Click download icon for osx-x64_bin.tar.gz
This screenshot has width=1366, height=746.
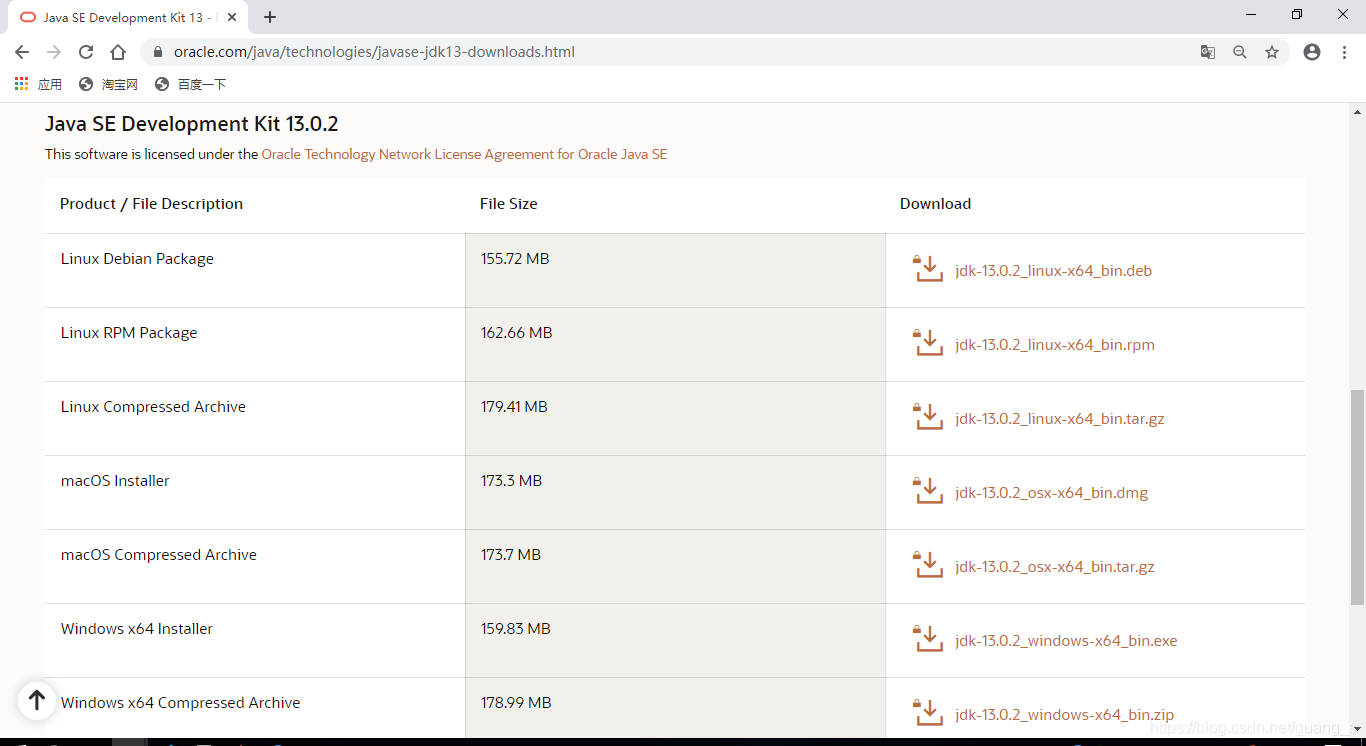(x=928, y=565)
